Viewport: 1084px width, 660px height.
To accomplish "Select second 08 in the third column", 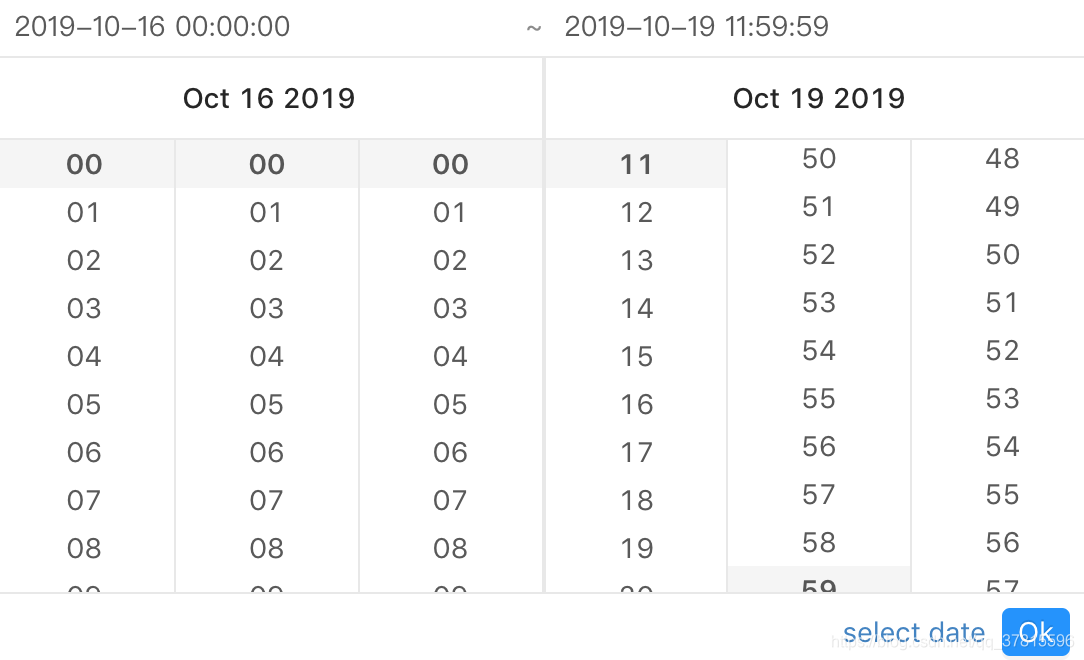I will [x=449, y=548].
